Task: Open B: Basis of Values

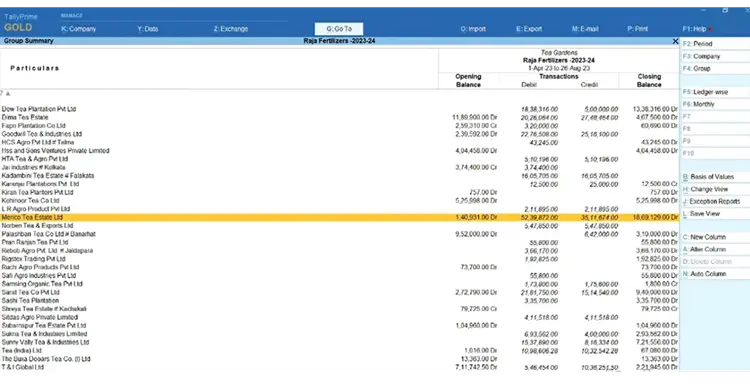Action: [715, 177]
